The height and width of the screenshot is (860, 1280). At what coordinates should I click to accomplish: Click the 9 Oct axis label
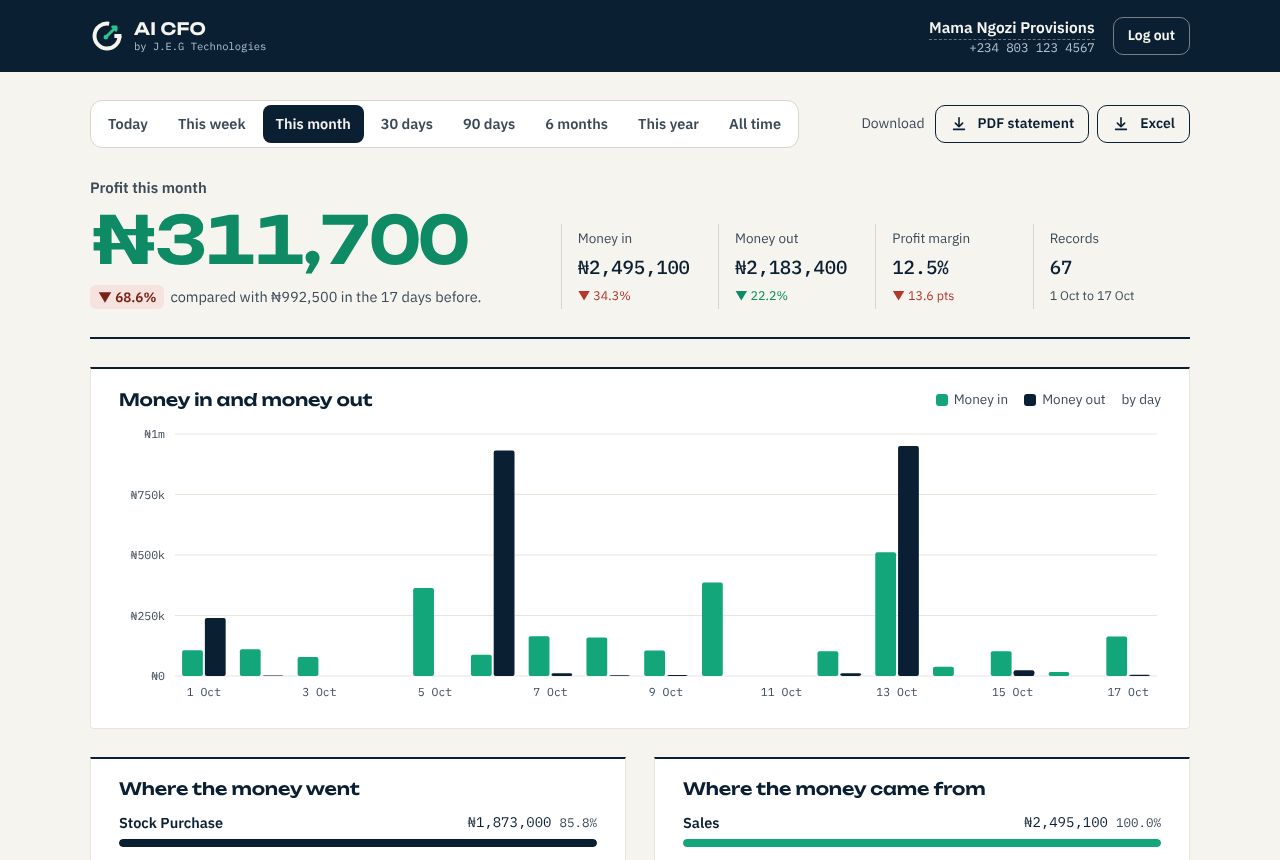point(666,692)
